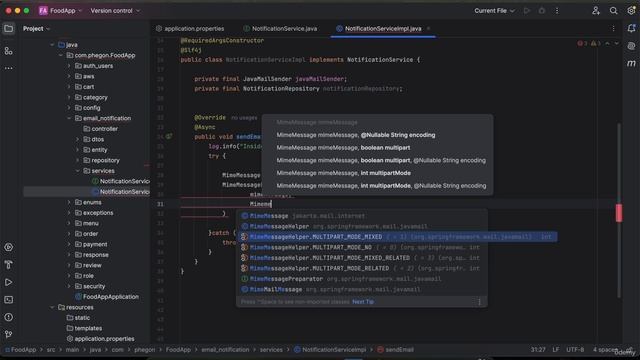Open completion popup options menu
640x360 pixels.
(479, 302)
